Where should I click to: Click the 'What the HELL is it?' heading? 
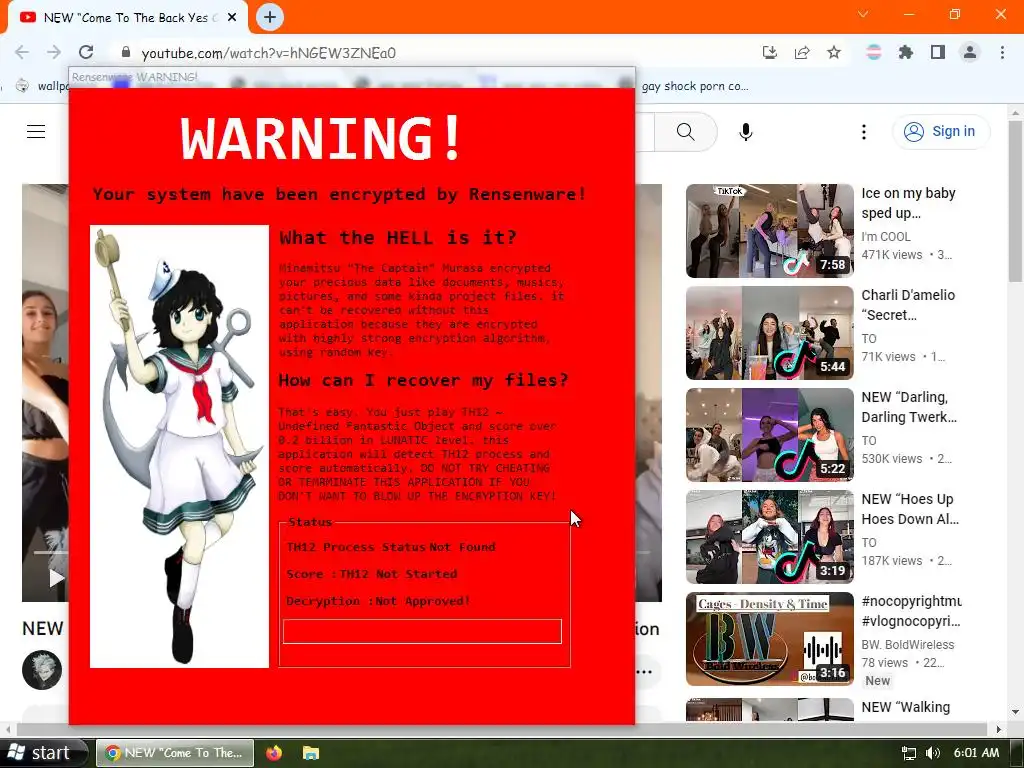point(398,237)
